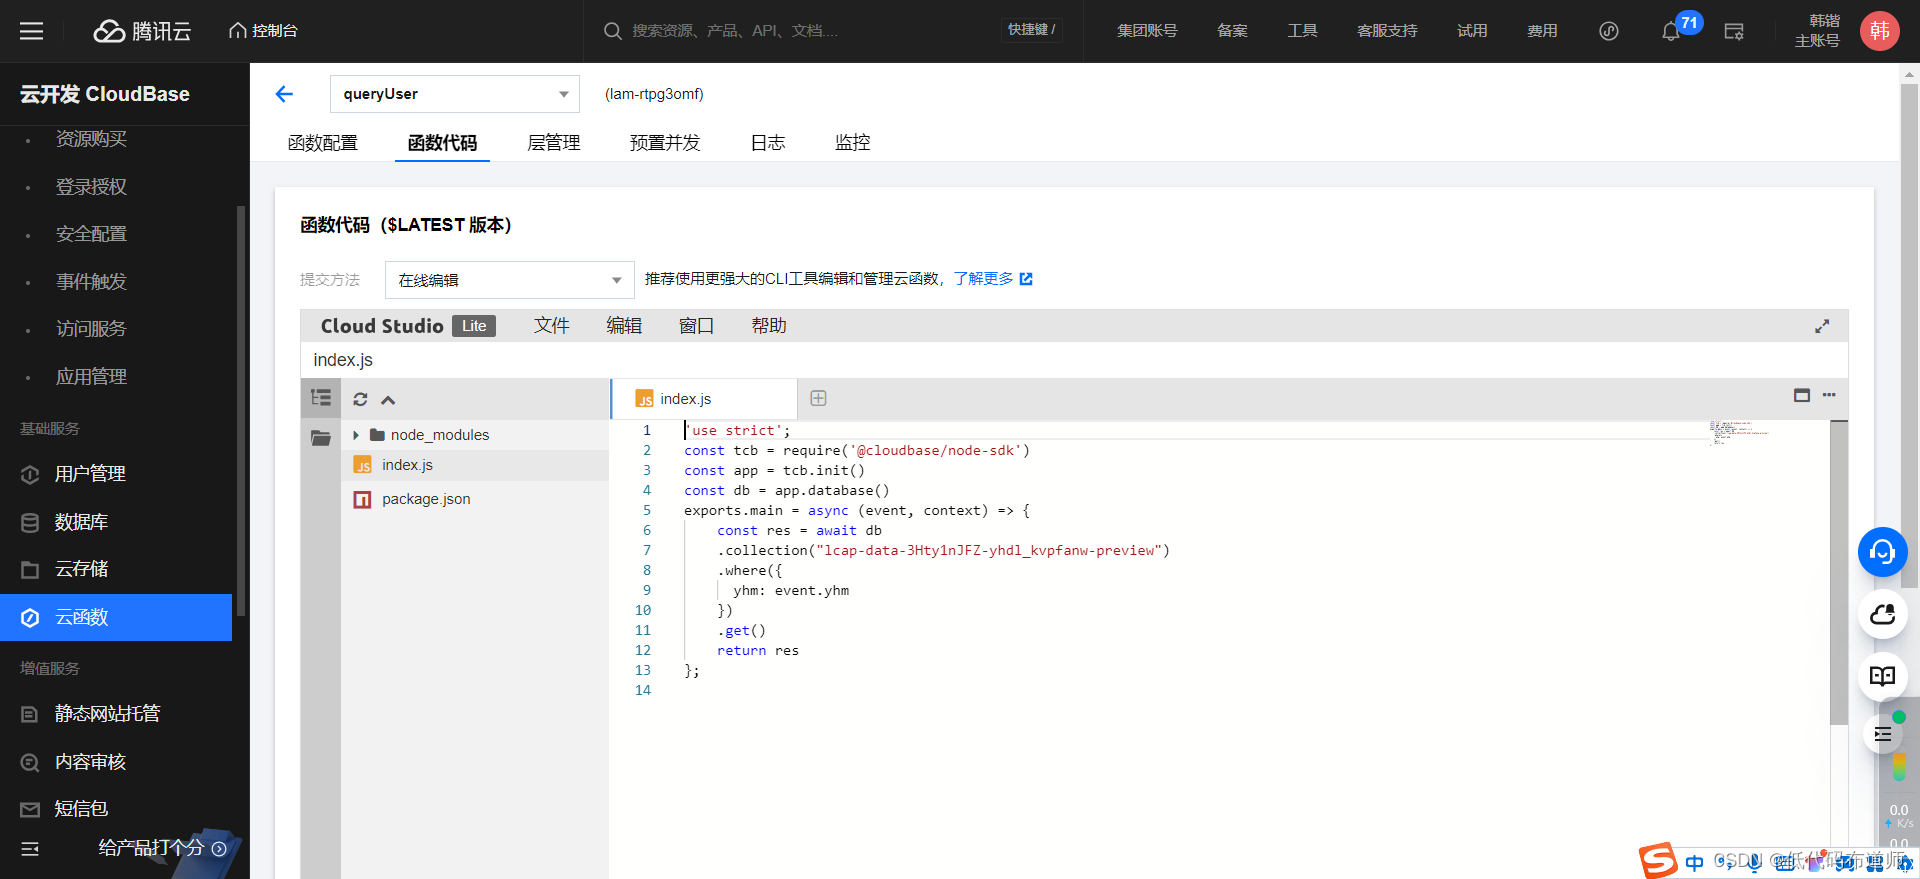Open 客服支持 menu

click(1387, 31)
